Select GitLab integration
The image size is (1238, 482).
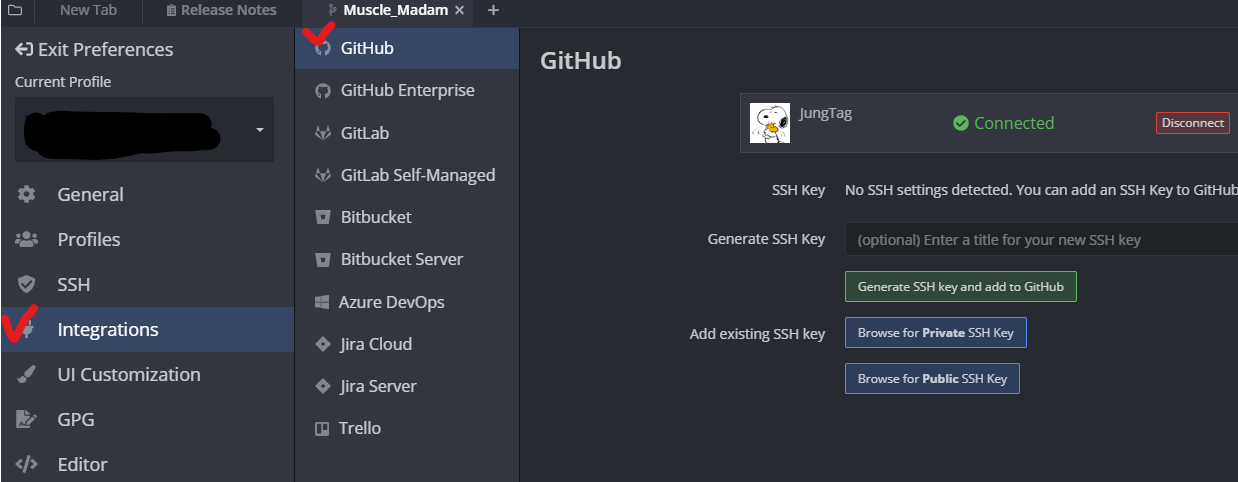pos(407,133)
